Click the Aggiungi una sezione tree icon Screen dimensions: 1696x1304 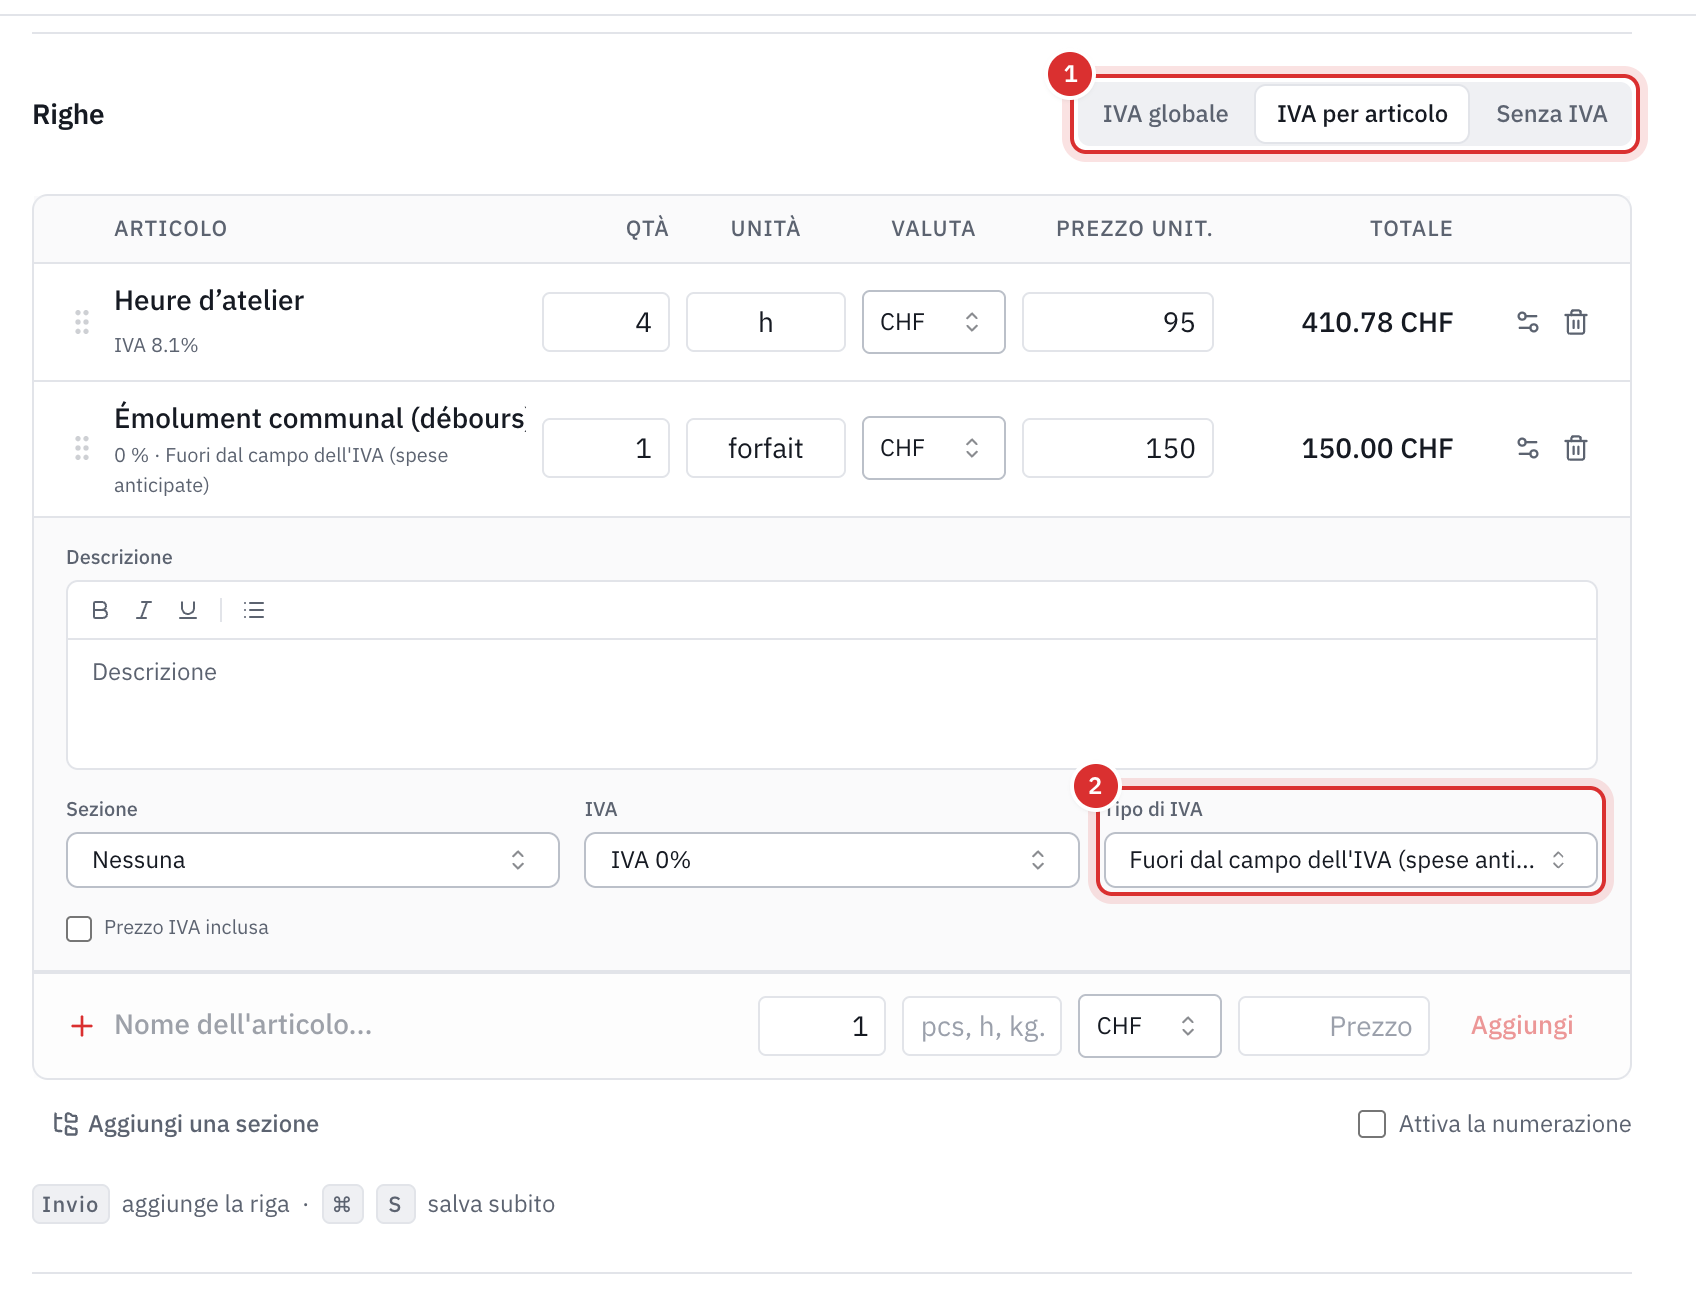tap(66, 1124)
